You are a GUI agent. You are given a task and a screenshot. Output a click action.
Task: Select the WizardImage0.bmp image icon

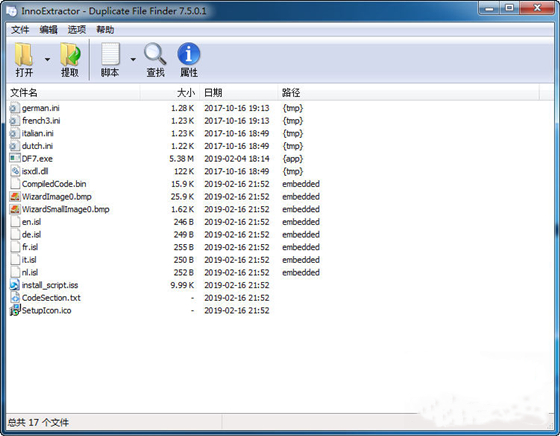coord(14,196)
